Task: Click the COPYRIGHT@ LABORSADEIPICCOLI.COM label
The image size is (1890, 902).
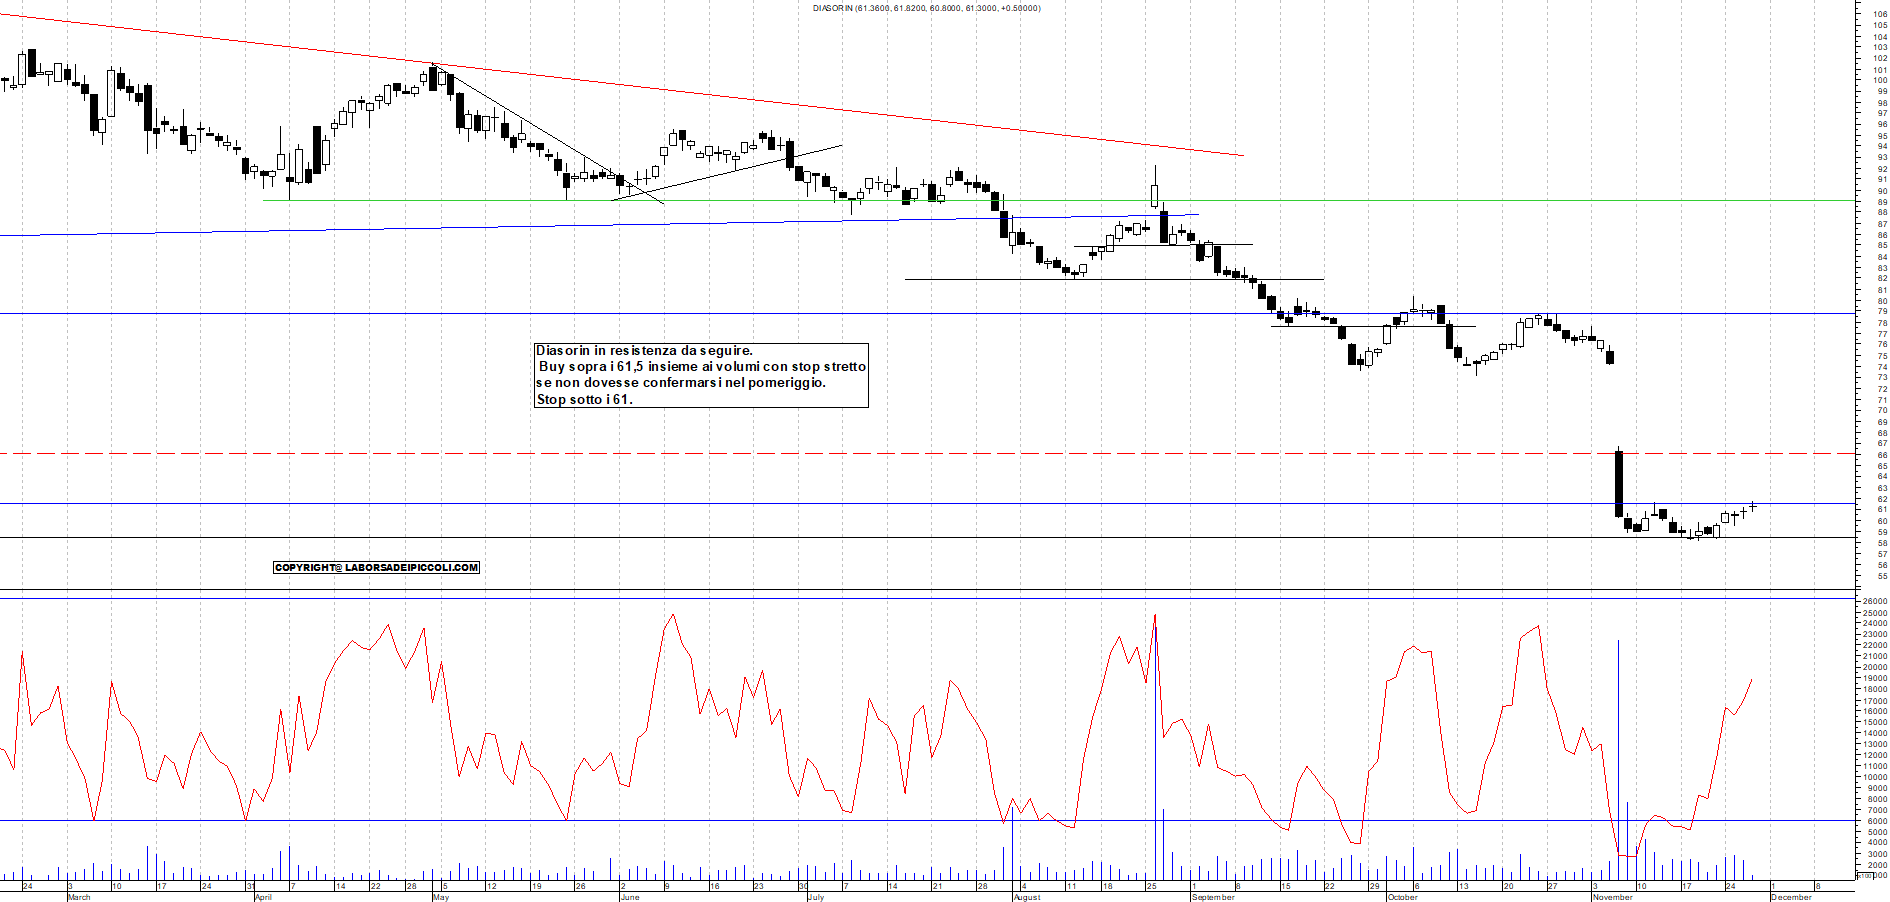Action: 377,567
